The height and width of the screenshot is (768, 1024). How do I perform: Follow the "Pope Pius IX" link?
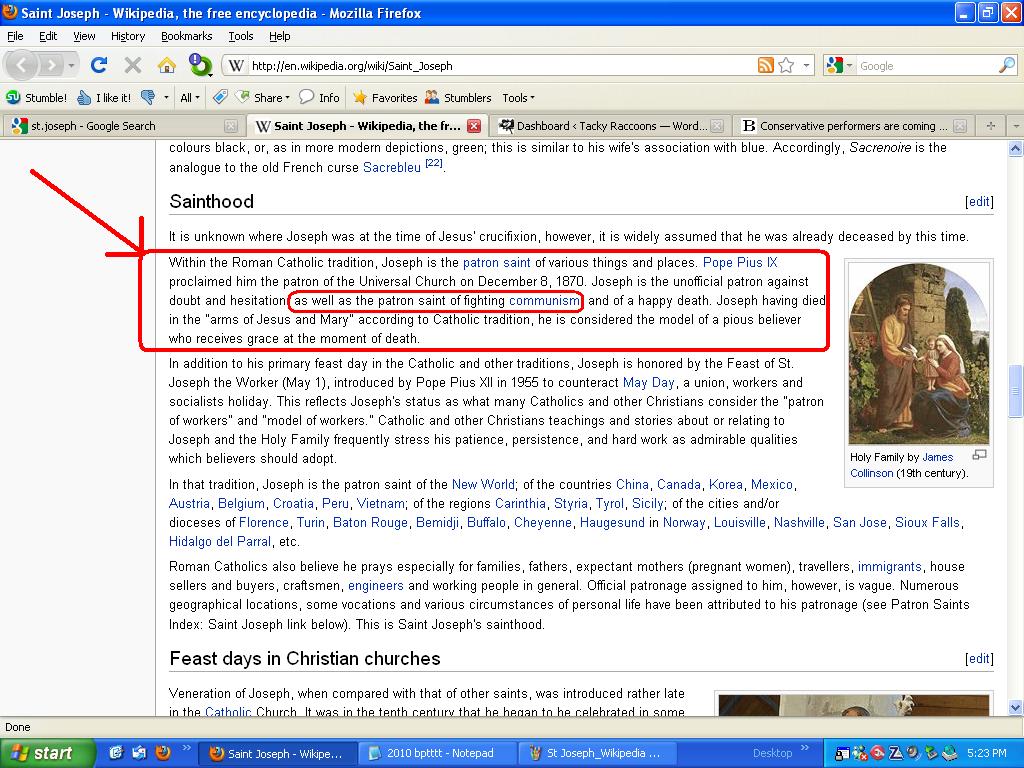click(740, 263)
